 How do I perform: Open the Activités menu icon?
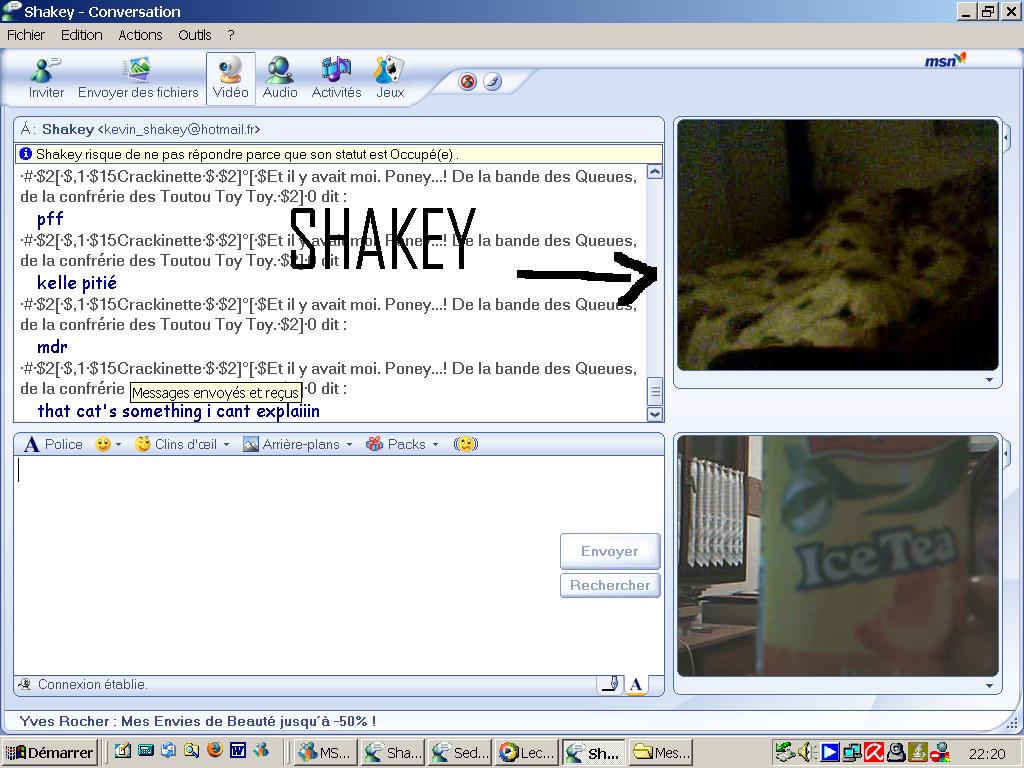point(336,78)
